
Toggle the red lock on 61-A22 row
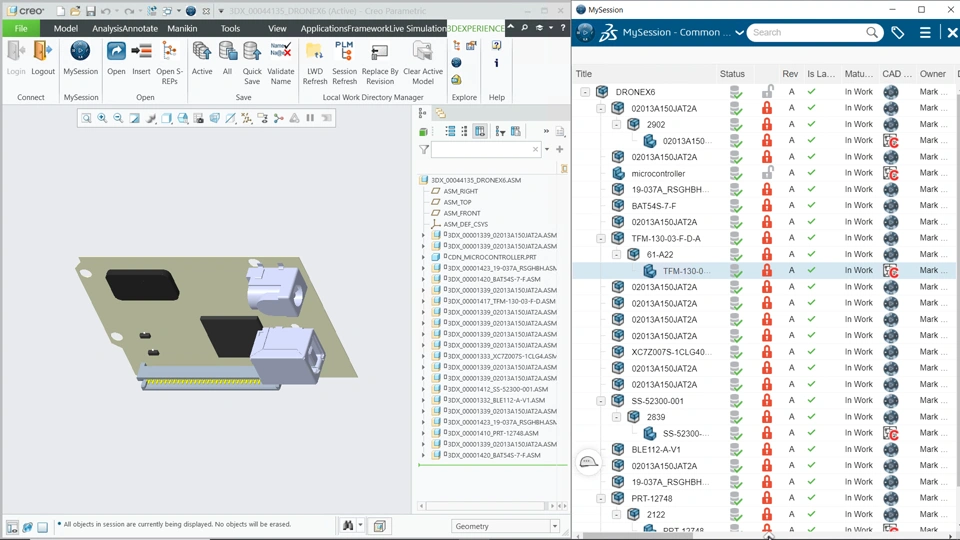pos(767,254)
